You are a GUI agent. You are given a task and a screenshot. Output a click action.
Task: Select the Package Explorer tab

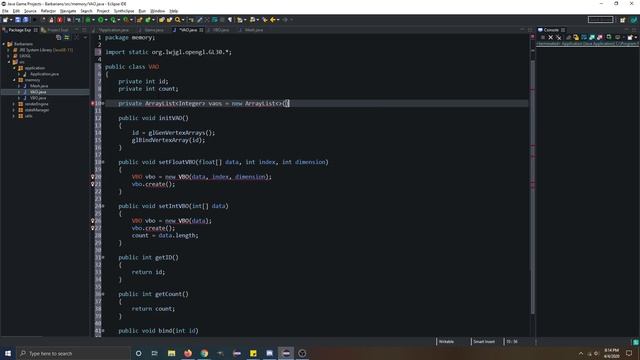coord(20,30)
